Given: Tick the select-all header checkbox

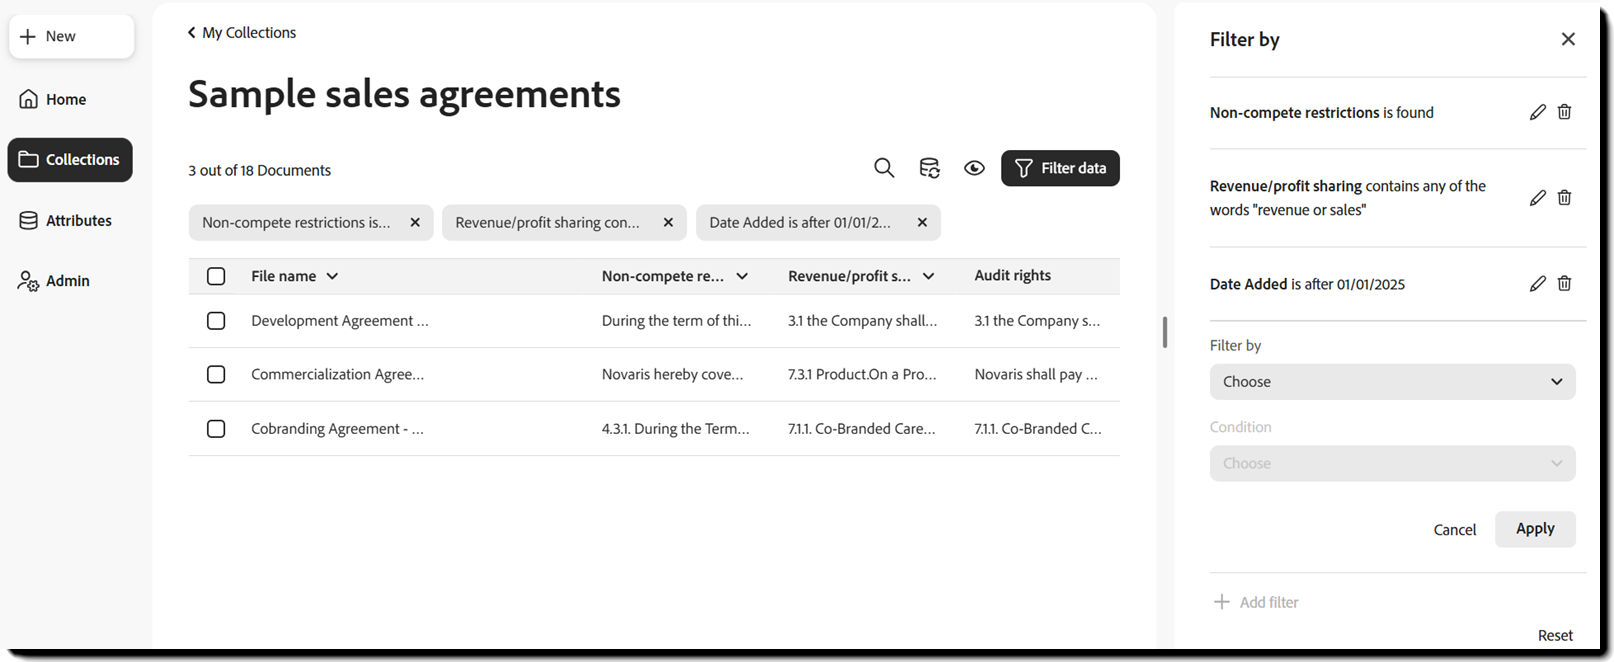Looking at the screenshot, I should [x=216, y=276].
